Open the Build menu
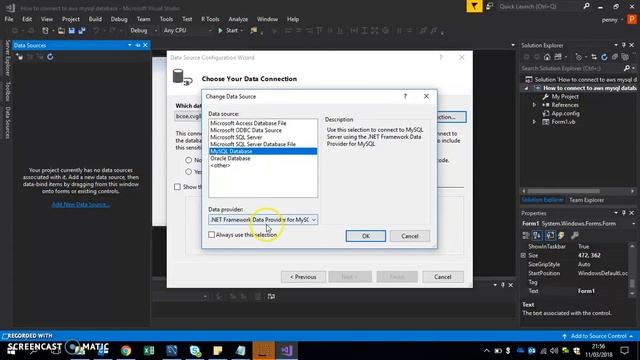 point(95,19)
